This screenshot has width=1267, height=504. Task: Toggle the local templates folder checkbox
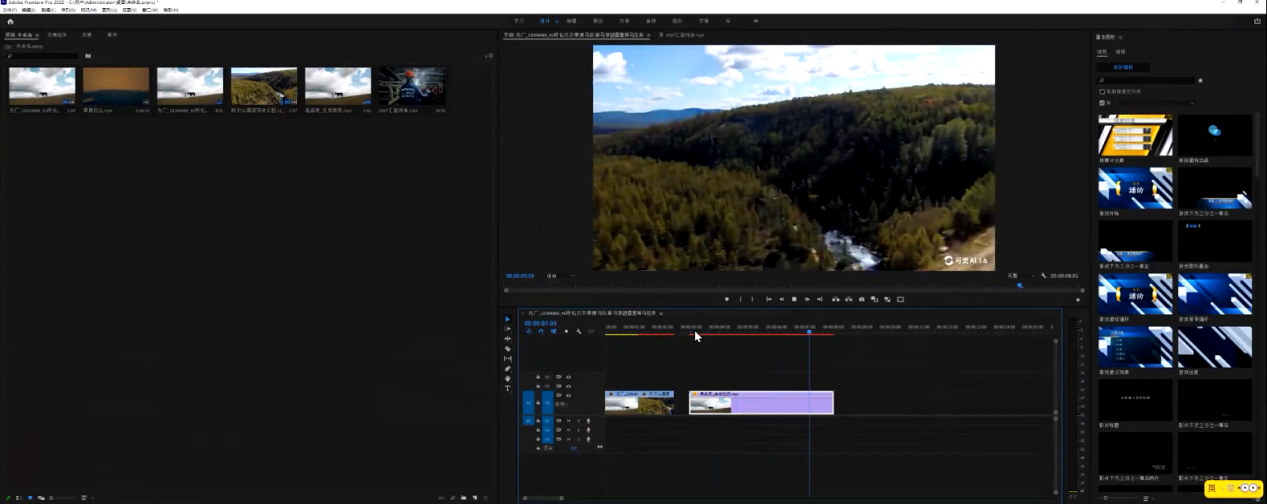click(1102, 91)
